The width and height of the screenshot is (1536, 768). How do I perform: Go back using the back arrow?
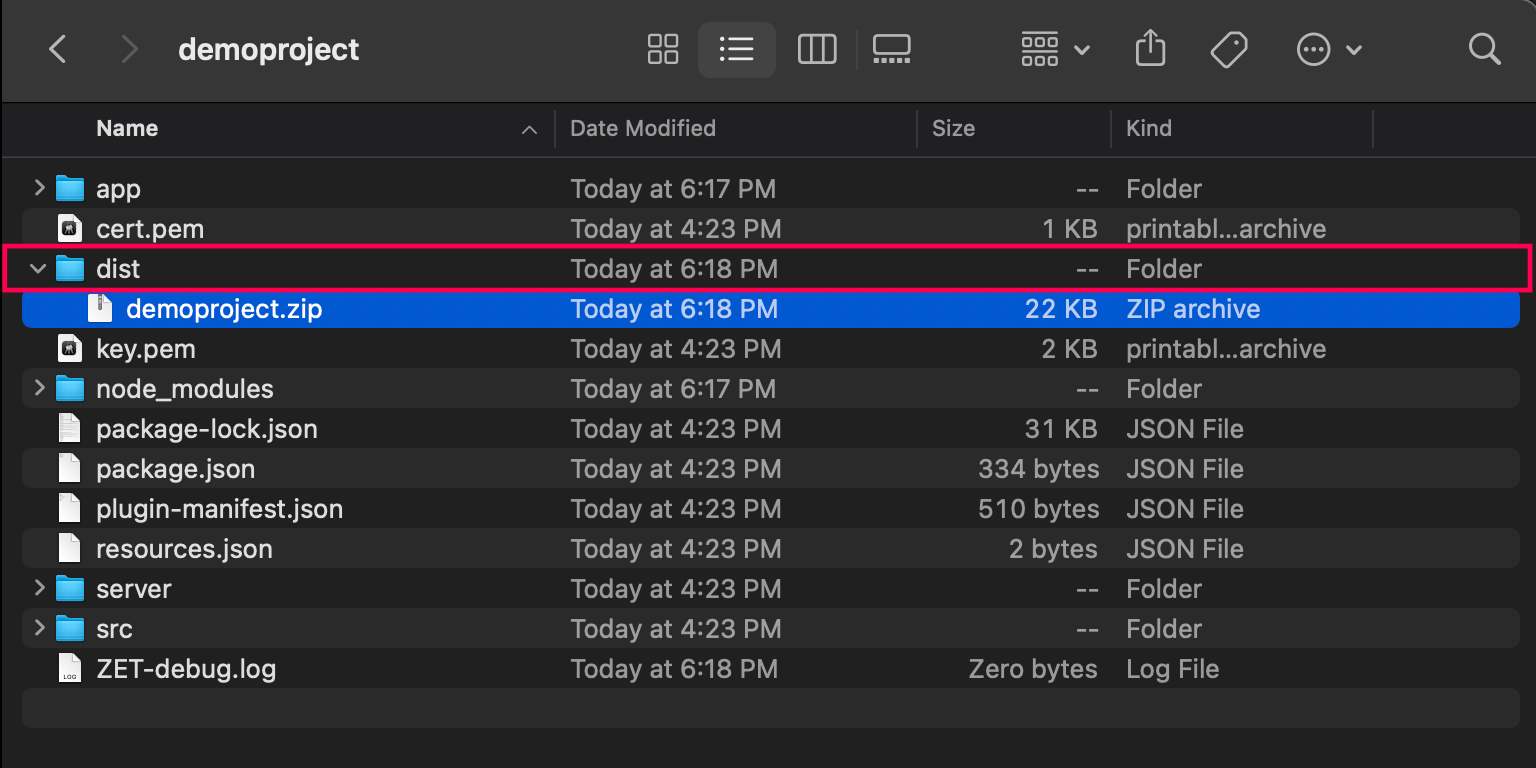point(58,49)
